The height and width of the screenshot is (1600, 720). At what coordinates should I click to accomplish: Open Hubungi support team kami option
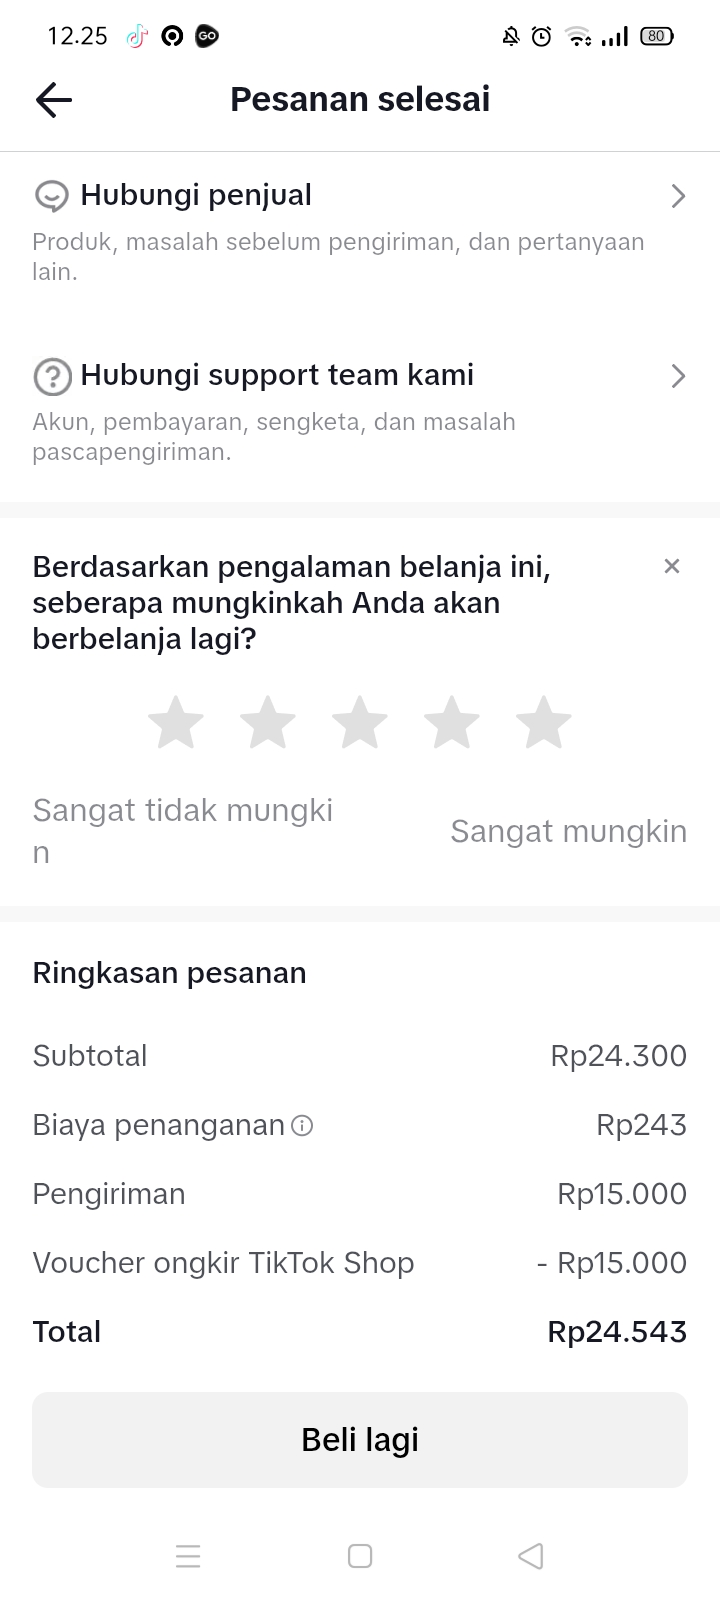277,375
